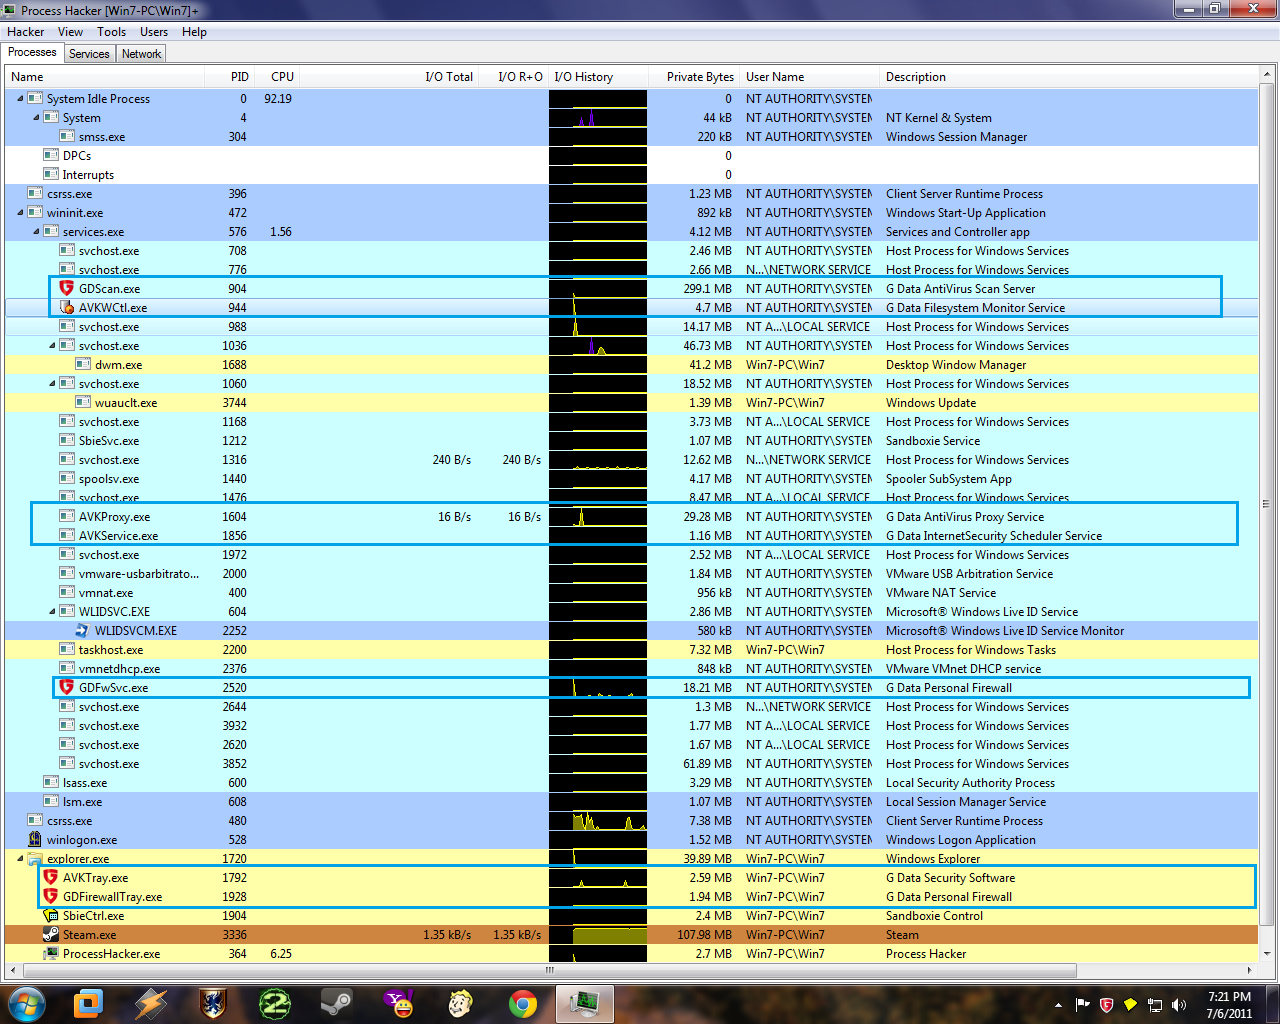Select the taskhost.exe process row
This screenshot has height=1024, width=1280.
[632, 649]
